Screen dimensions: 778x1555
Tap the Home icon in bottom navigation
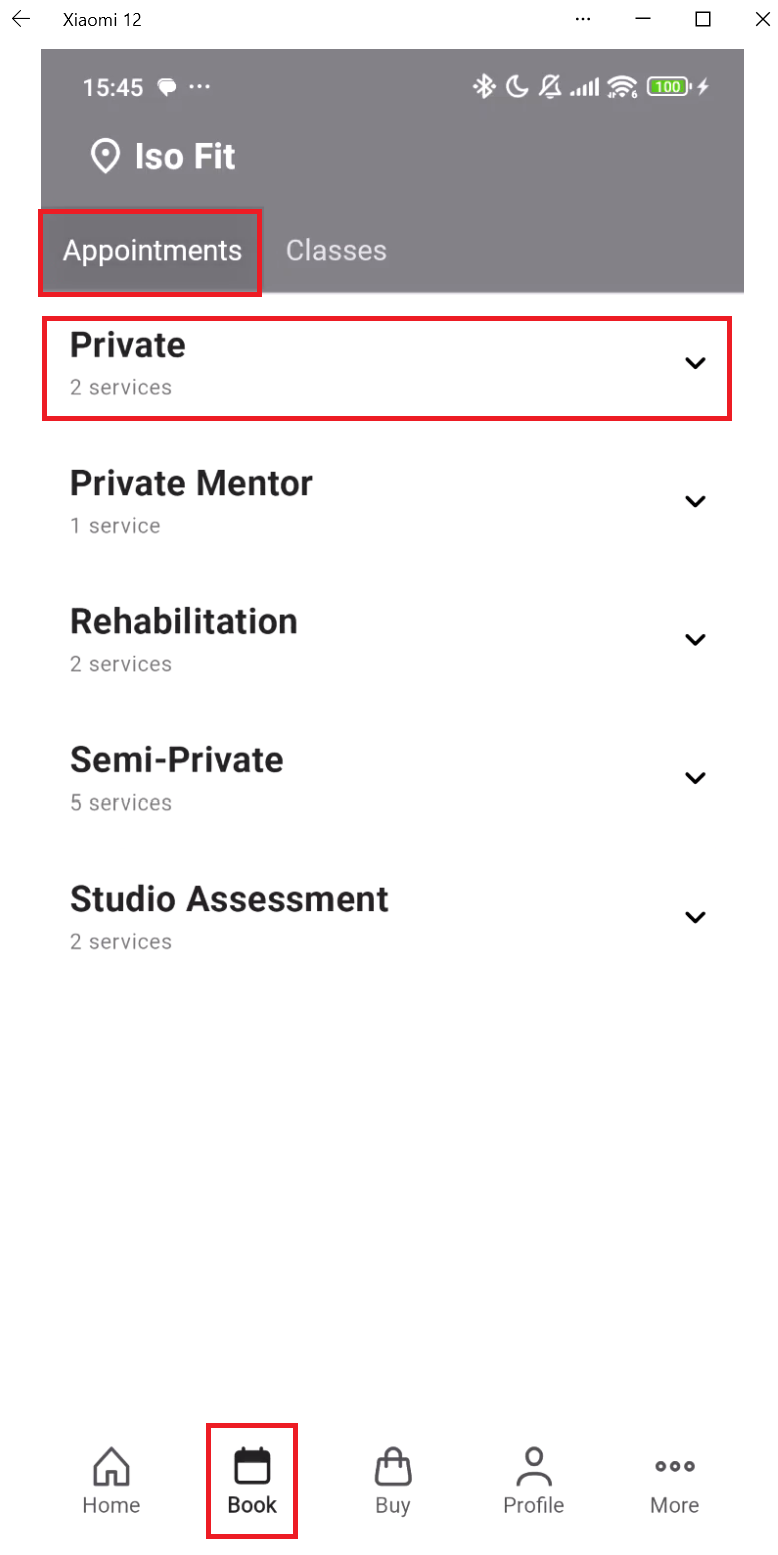pyautogui.click(x=111, y=1467)
